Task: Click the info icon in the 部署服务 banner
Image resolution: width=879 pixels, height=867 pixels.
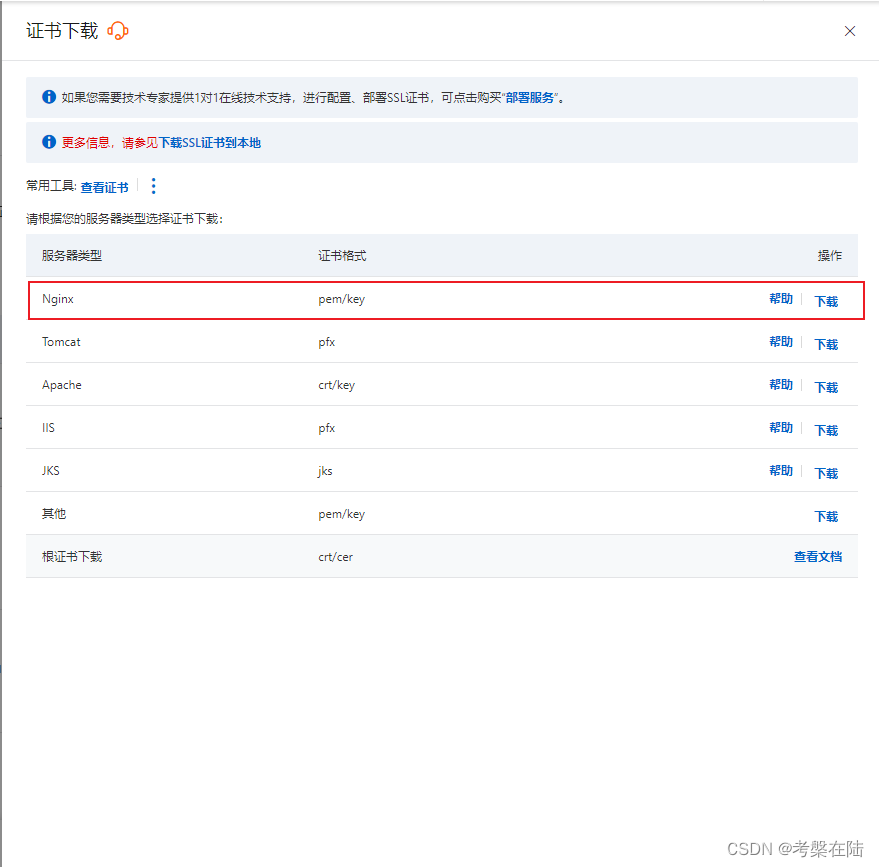Action: (x=49, y=96)
